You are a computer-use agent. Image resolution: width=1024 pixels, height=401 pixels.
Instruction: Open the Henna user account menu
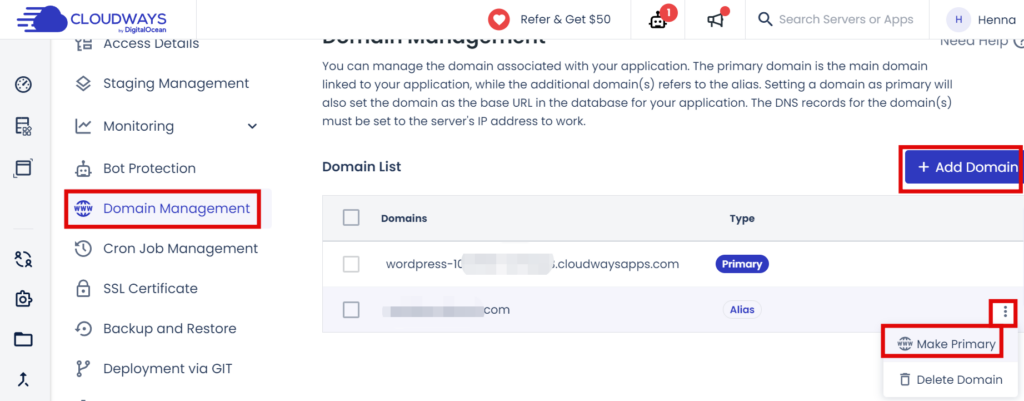tap(981, 20)
